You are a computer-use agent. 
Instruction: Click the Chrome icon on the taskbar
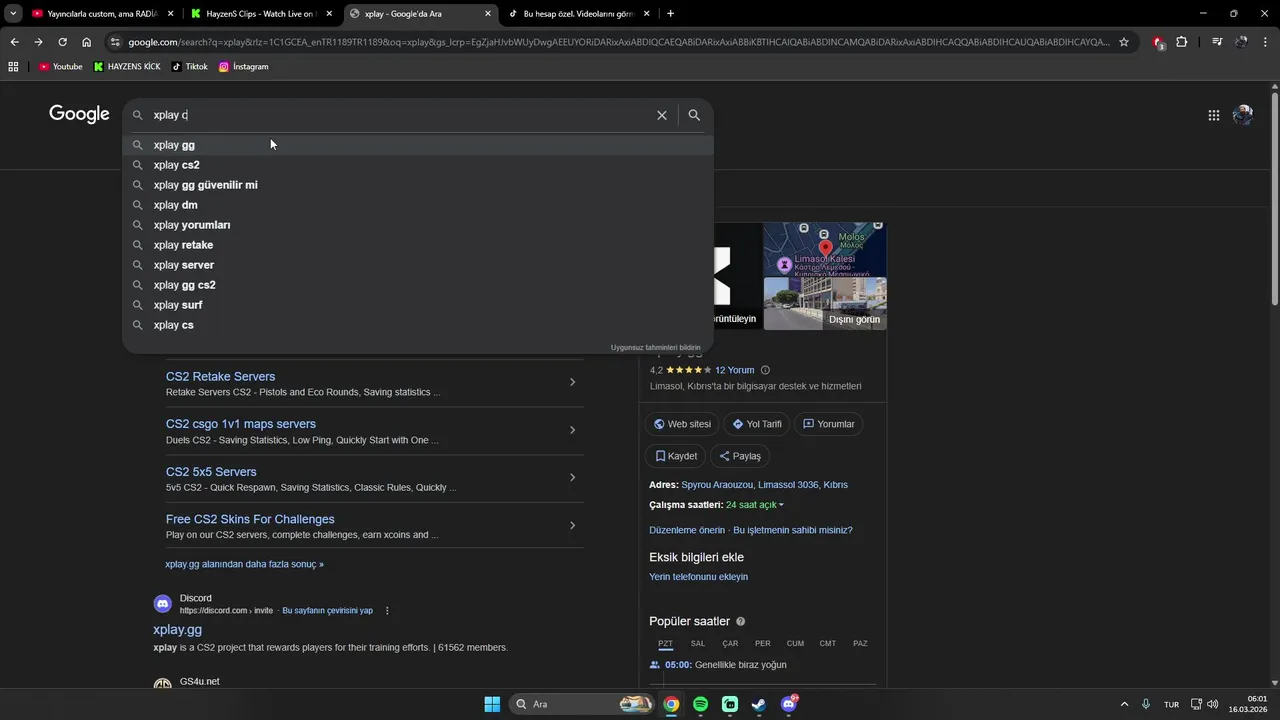672,704
